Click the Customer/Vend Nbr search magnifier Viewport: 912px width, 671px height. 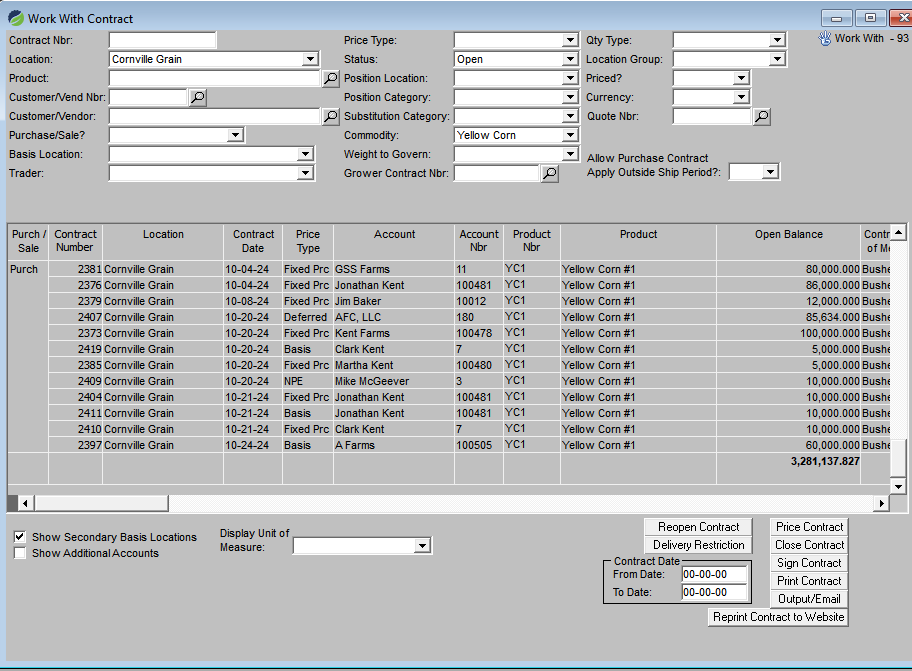point(198,98)
